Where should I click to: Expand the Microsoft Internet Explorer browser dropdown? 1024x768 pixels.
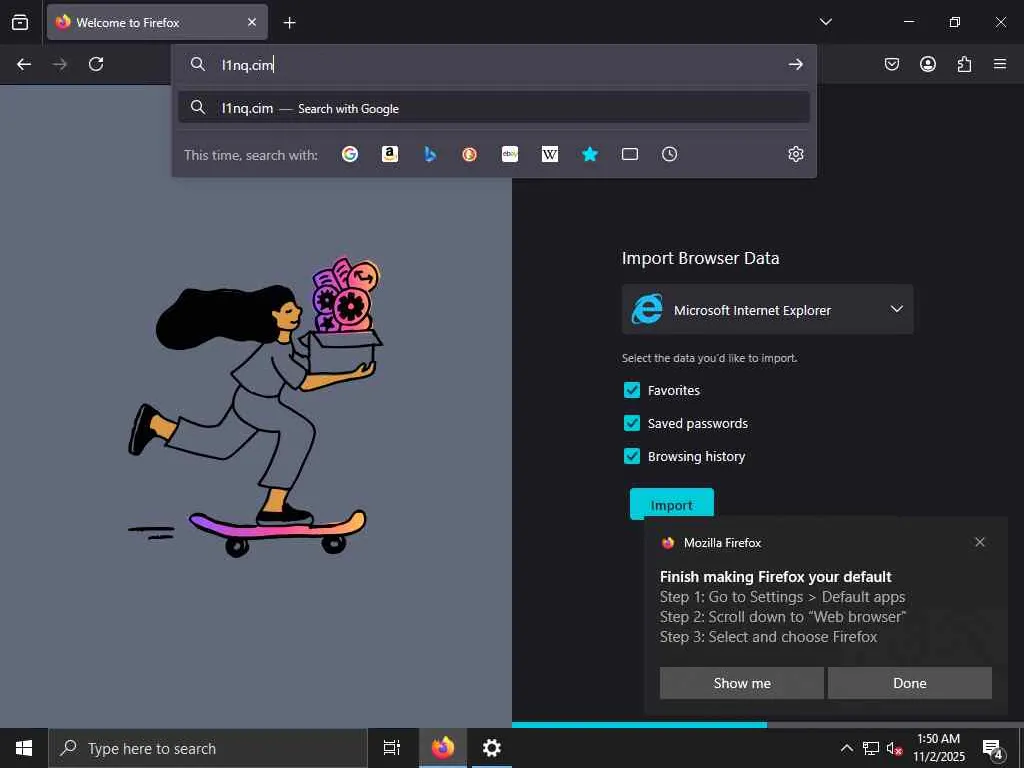pos(767,310)
